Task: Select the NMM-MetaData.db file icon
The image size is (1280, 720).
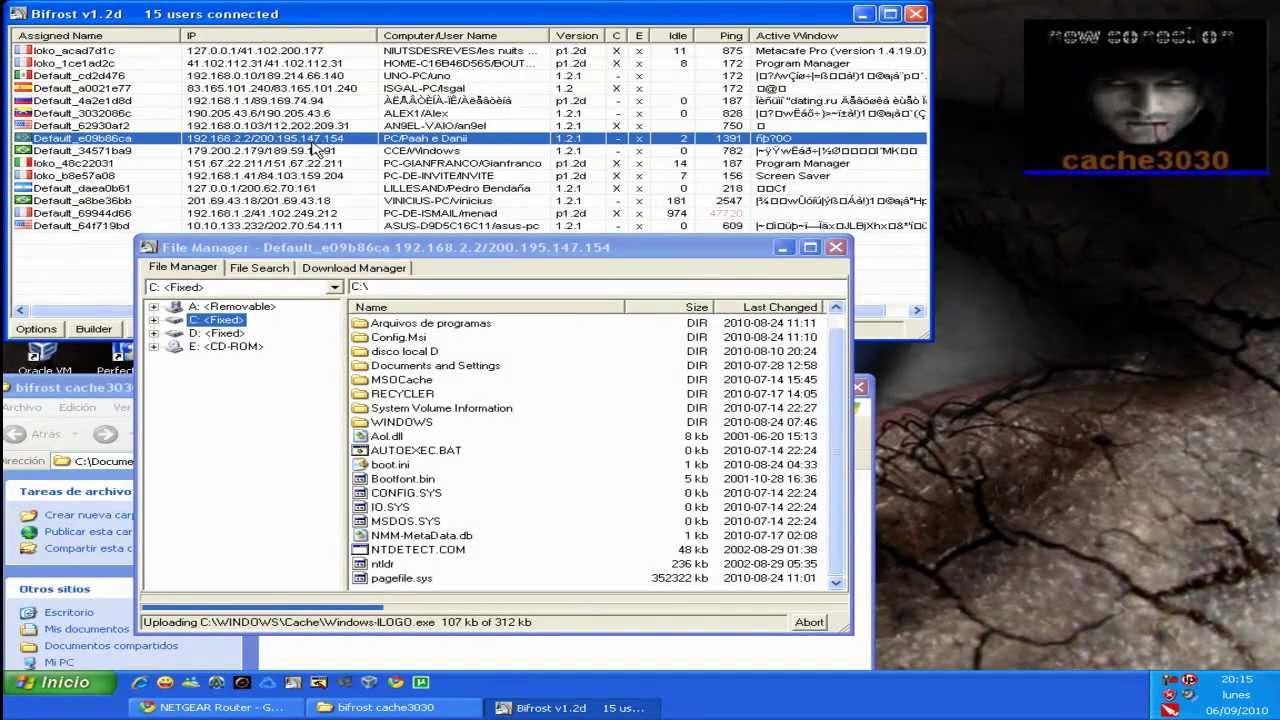Action: pyautogui.click(x=360, y=535)
